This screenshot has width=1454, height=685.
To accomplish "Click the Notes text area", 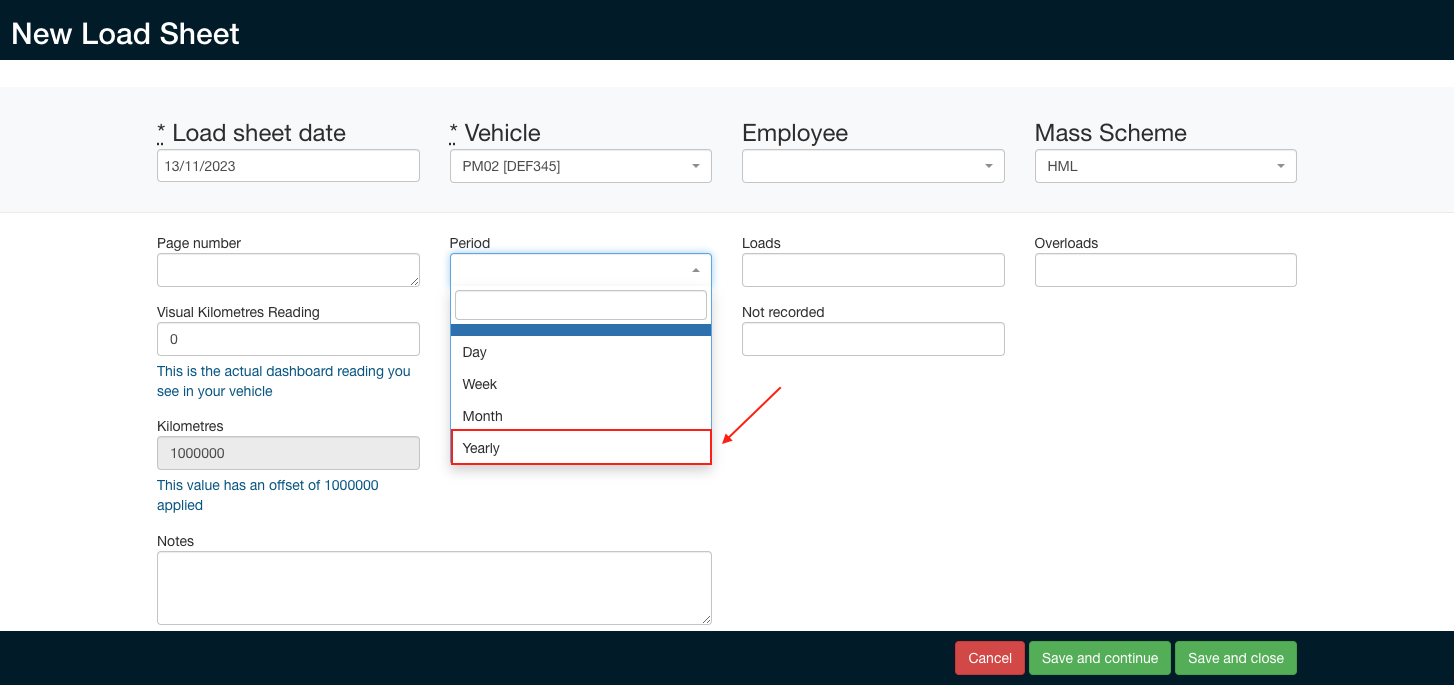I will pos(433,588).
